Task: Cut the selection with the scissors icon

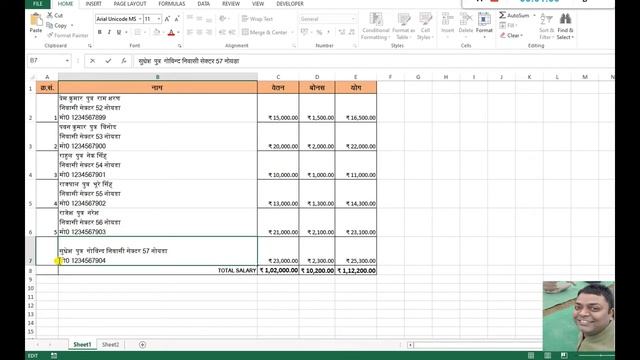Action: point(50,15)
